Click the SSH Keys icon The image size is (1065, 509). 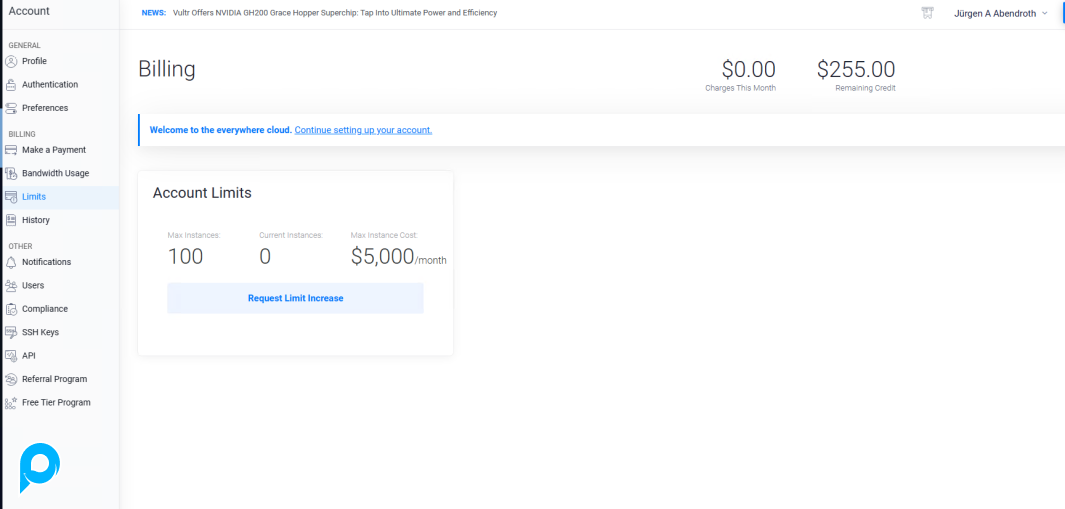[x=11, y=332]
